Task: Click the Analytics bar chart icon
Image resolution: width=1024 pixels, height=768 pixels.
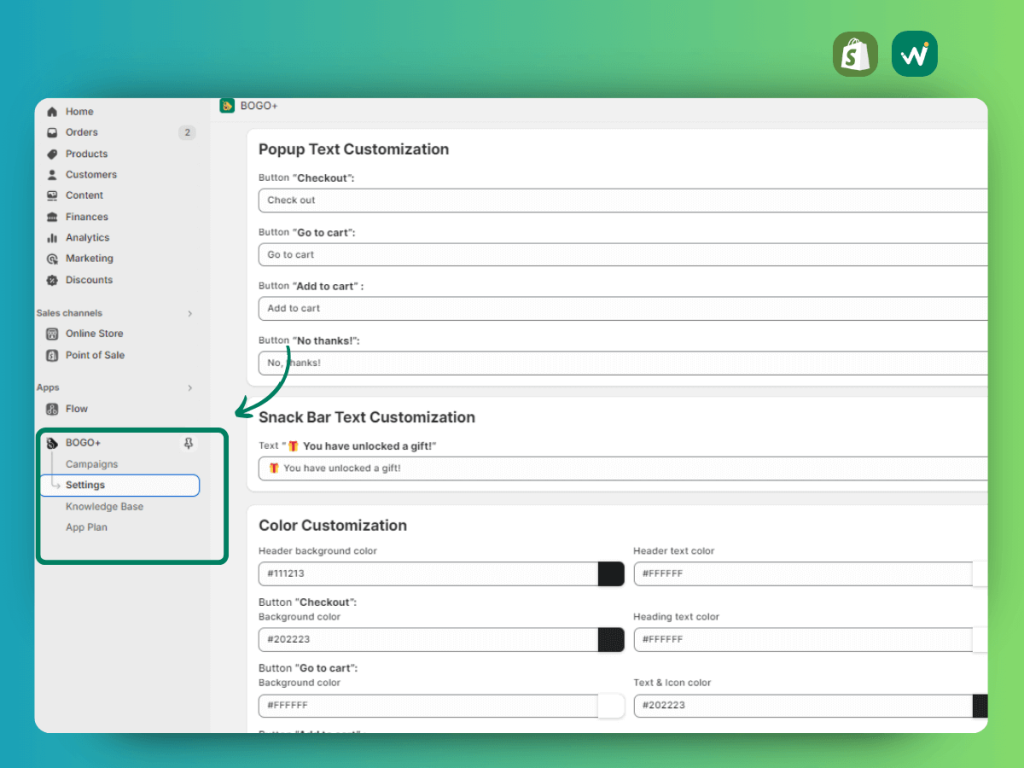Action: (52, 238)
